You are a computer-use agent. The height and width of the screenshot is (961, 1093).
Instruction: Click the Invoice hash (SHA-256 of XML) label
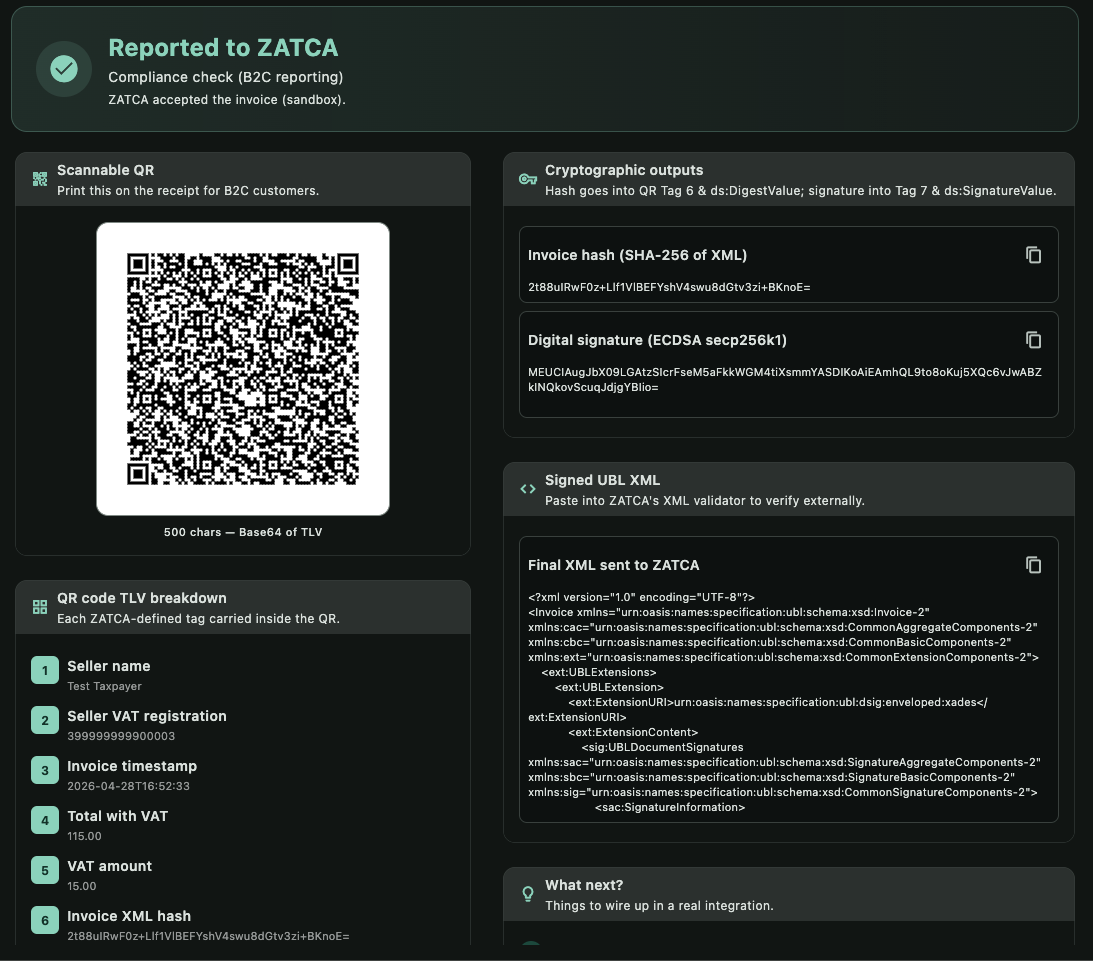click(x=637, y=255)
